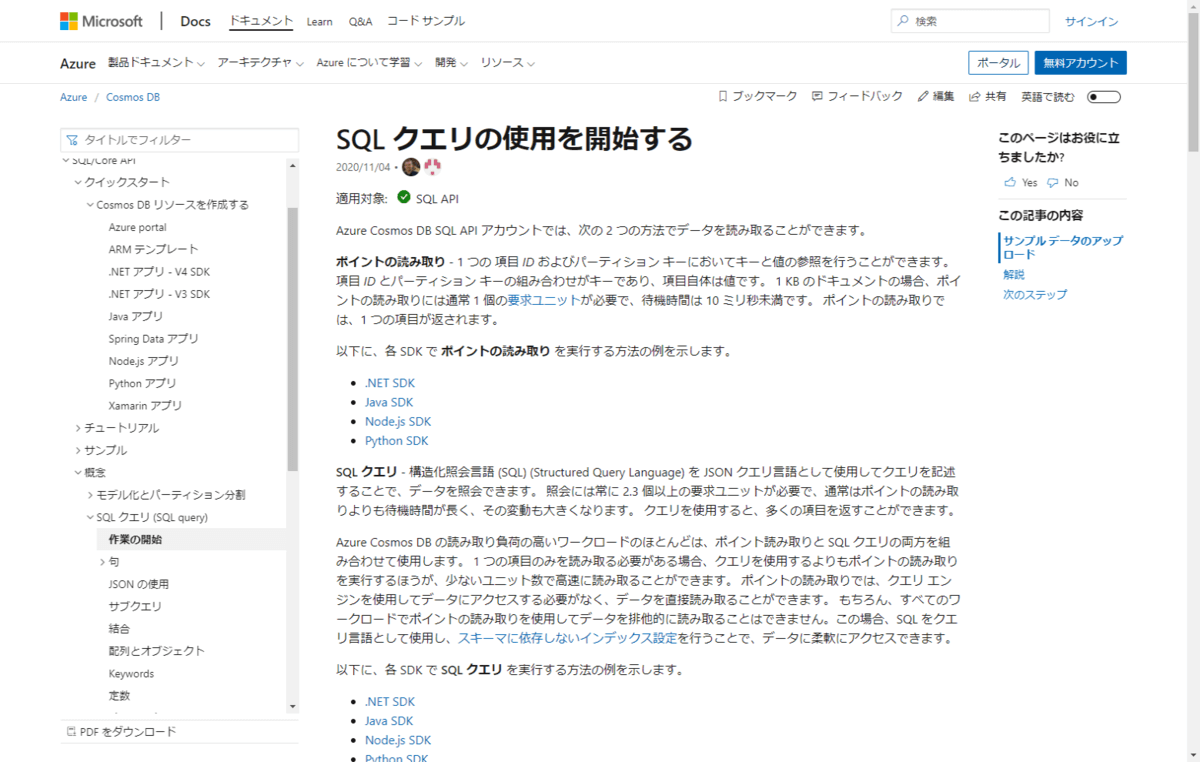Click Cosmos DB breadcrumb link

click(x=133, y=97)
